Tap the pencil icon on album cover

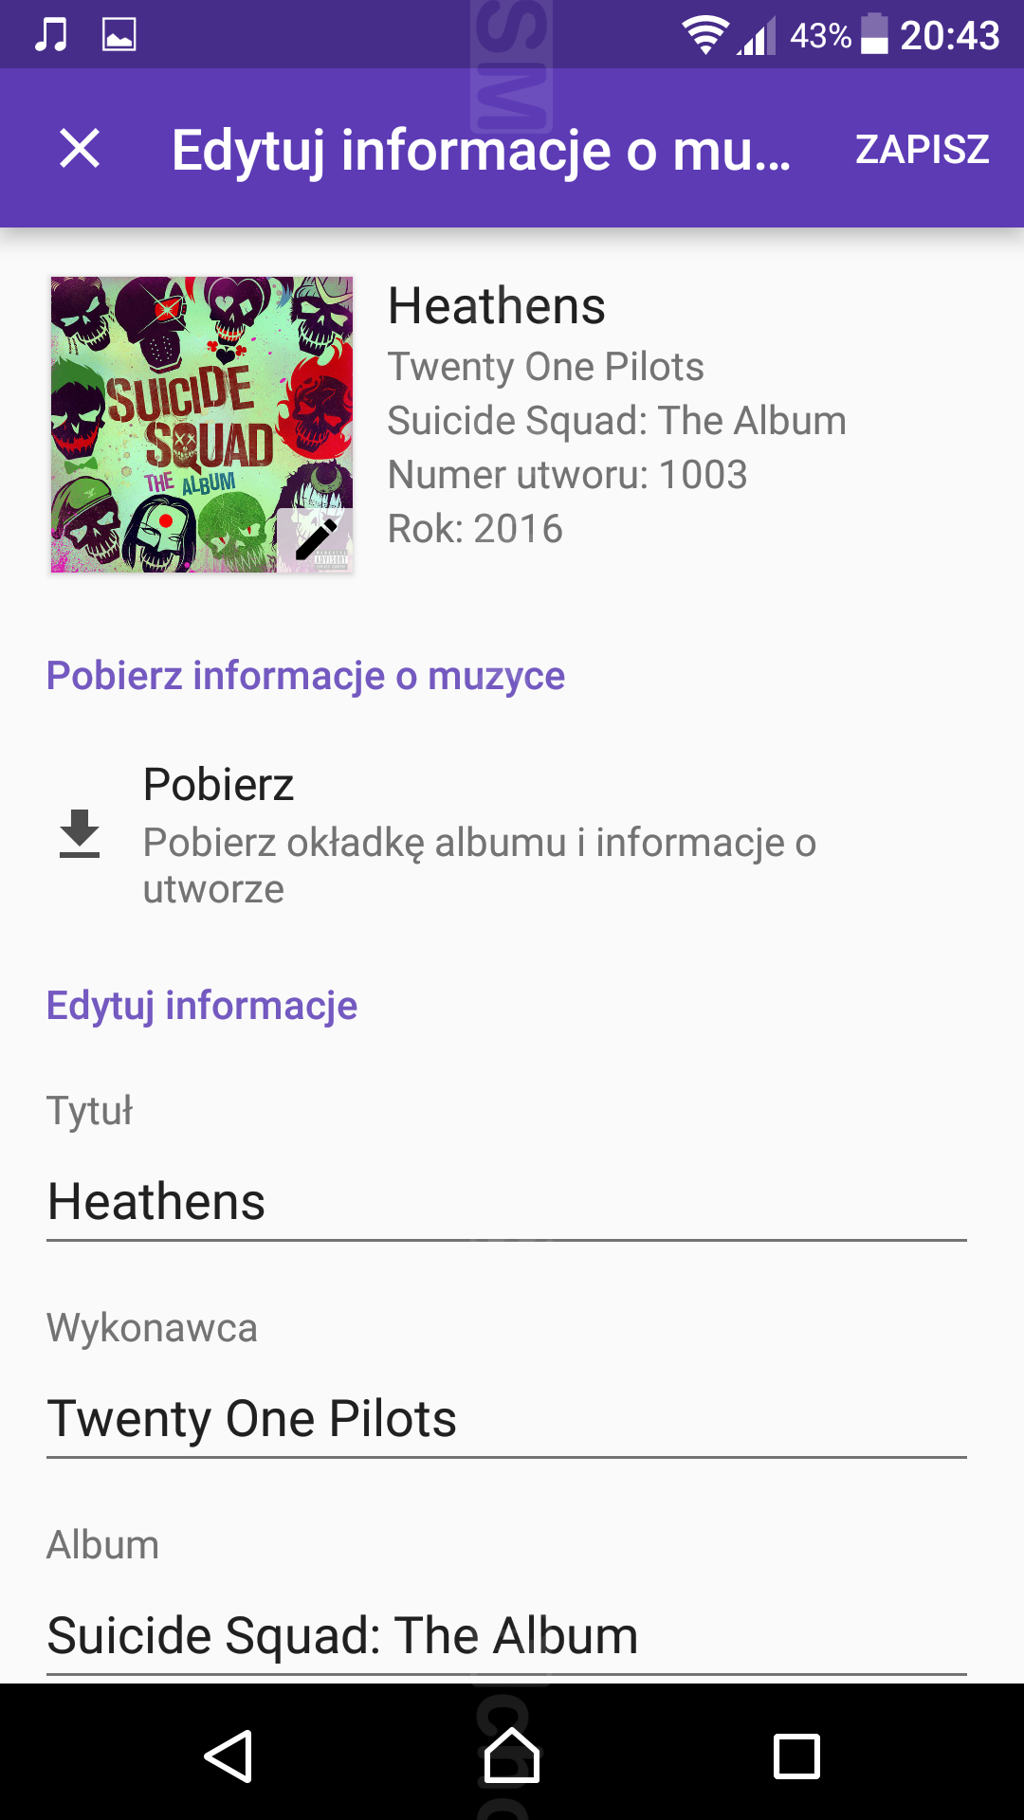pos(316,539)
